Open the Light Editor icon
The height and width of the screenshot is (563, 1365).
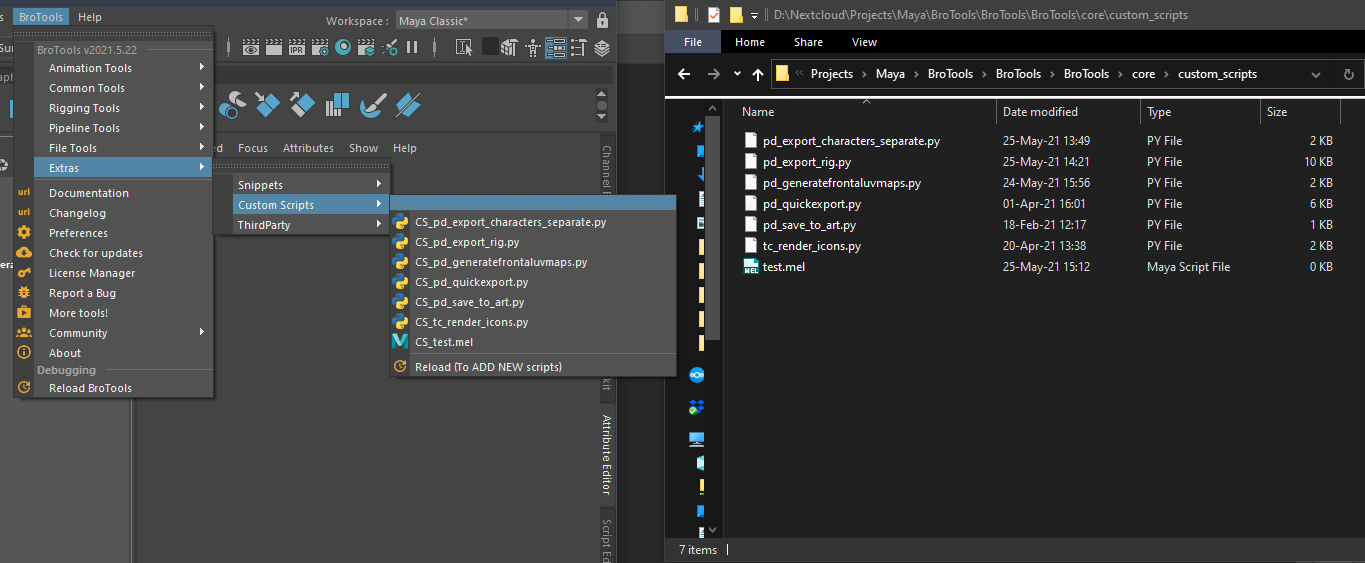coord(389,47)
